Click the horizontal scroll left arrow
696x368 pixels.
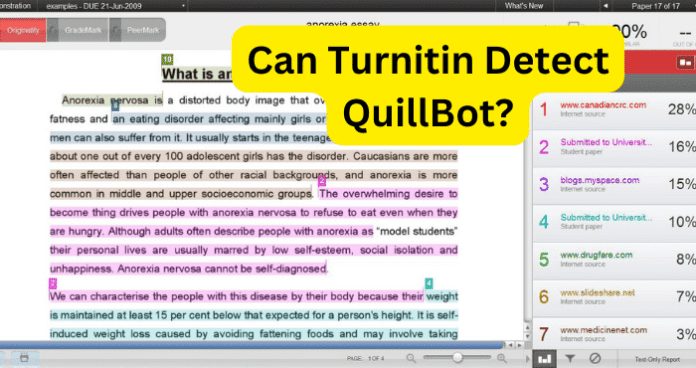tap(510, 345)
